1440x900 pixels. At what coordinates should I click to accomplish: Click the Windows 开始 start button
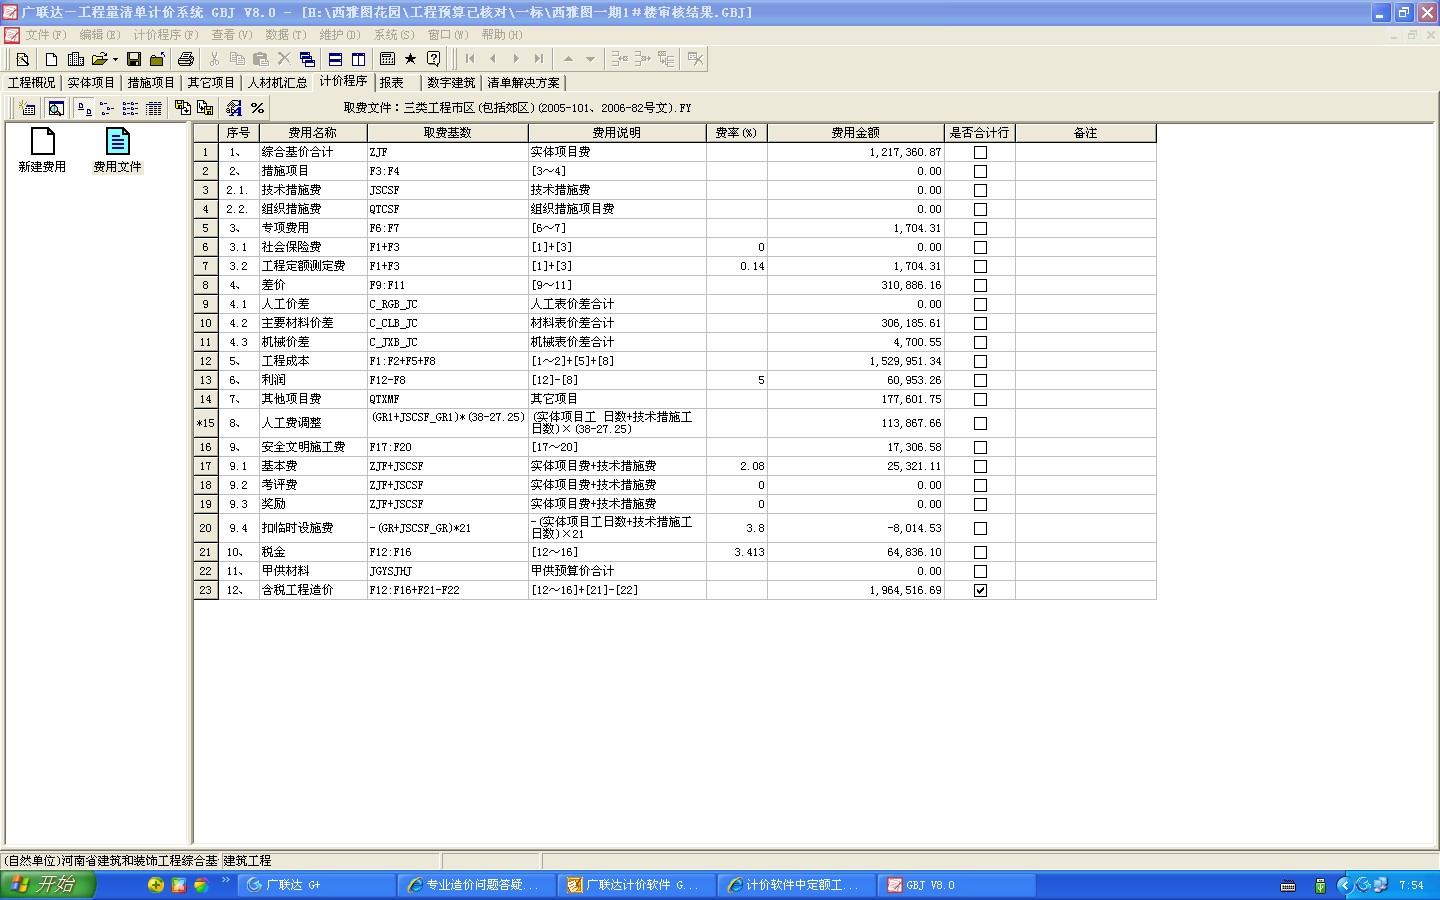pyautogui.click(x=47, y=885)
